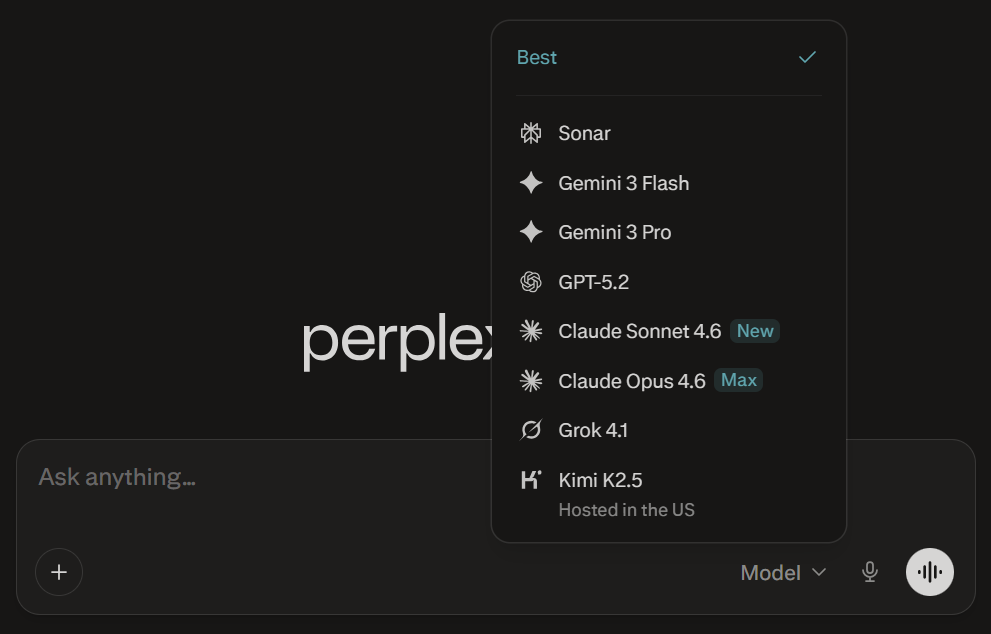
Task: Click the plus button to attach files
Action: [x=59, y=572]
